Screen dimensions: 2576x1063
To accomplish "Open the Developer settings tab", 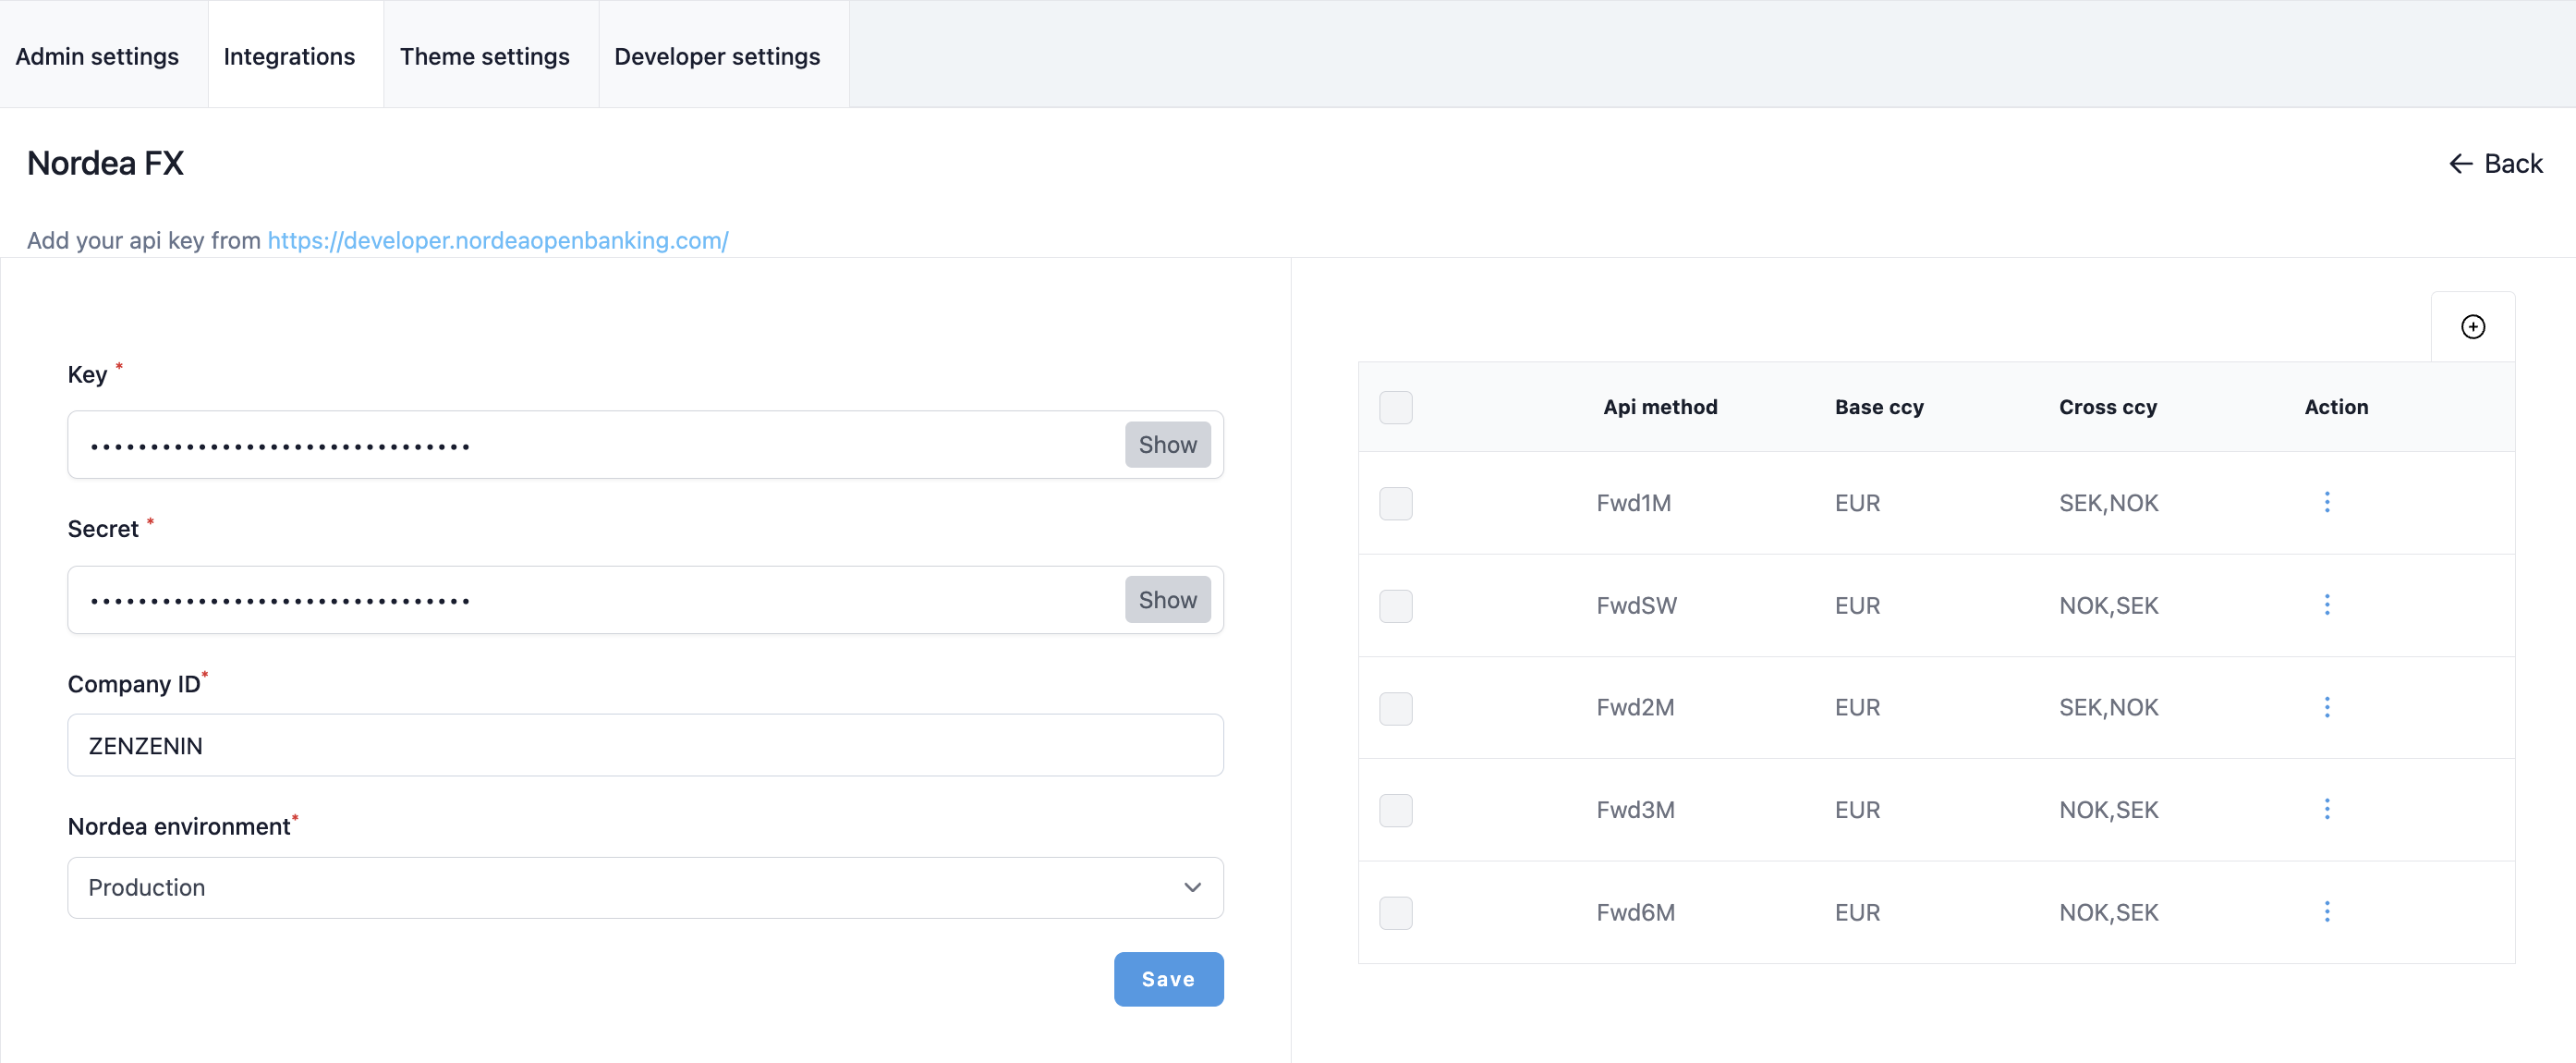I will (716, 56).
